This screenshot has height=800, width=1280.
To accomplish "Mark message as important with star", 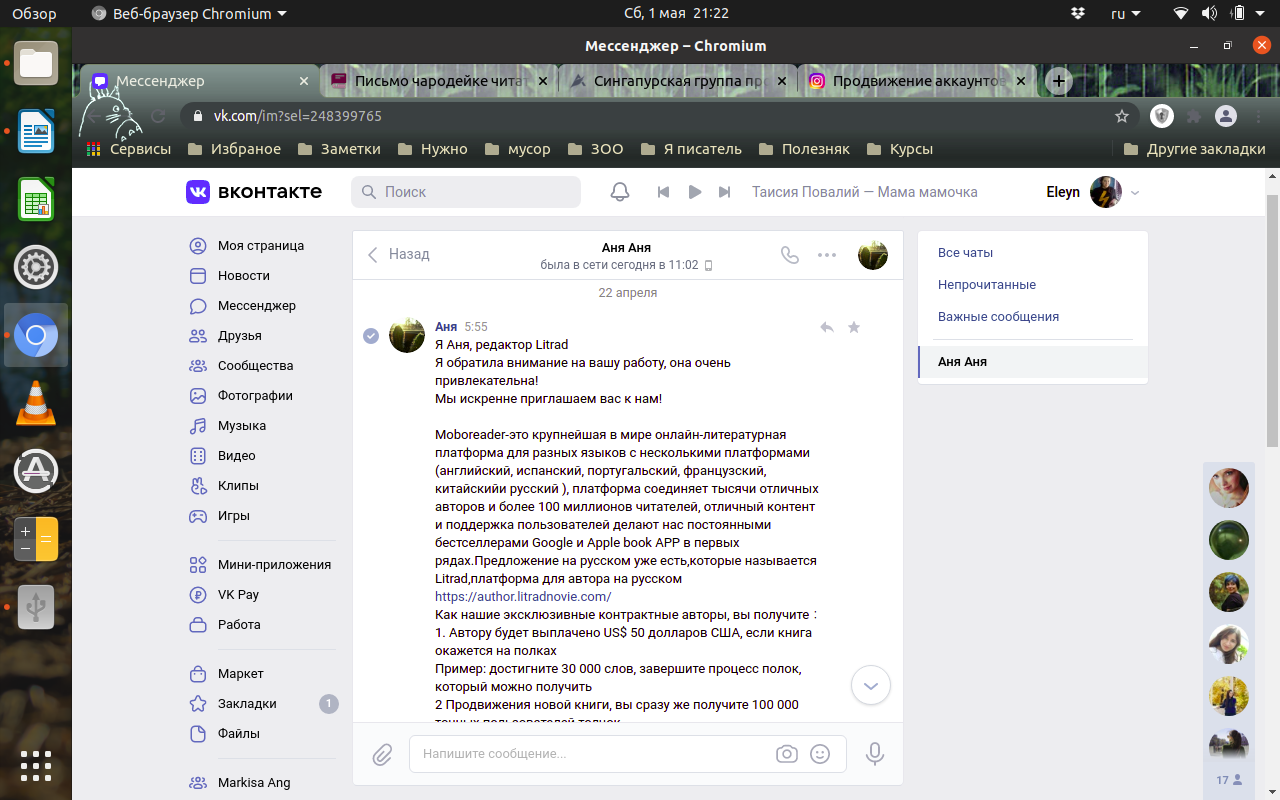I will [854, 327].
